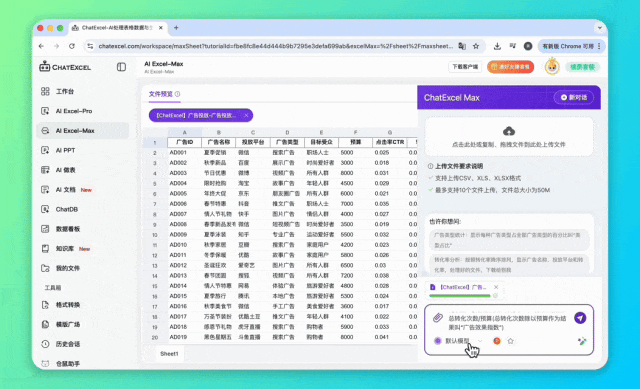Click budget cell 7200

tap(356, 276)
